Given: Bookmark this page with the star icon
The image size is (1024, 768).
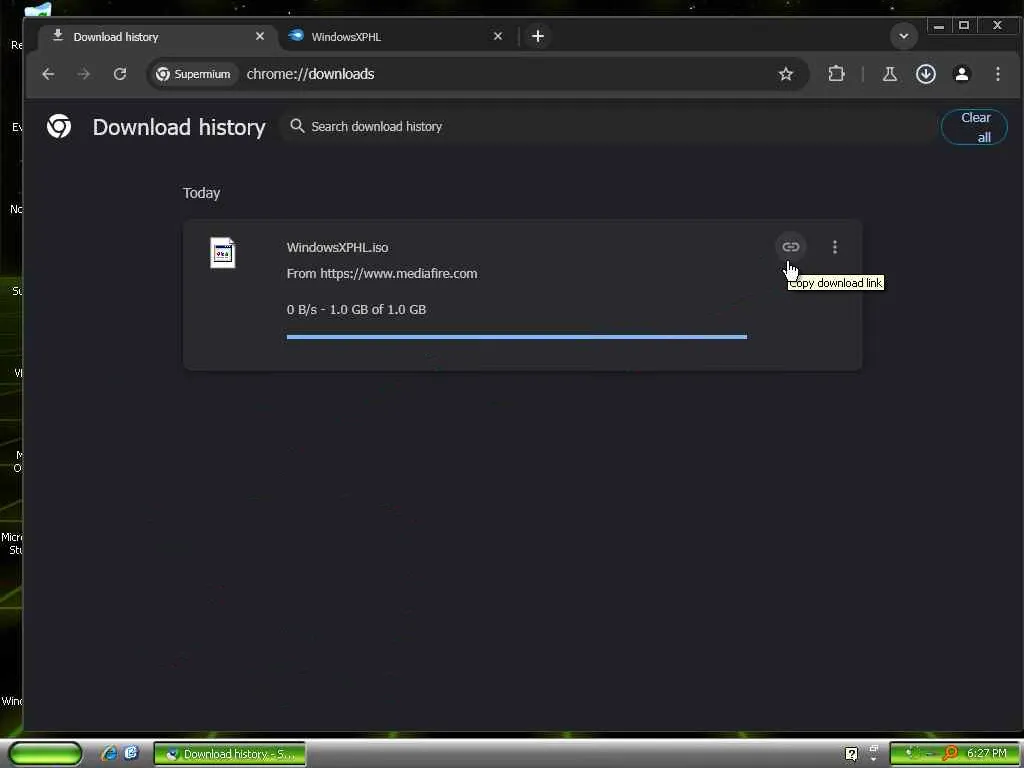Looking at the screenshot, I should click(x=786, y=74).
